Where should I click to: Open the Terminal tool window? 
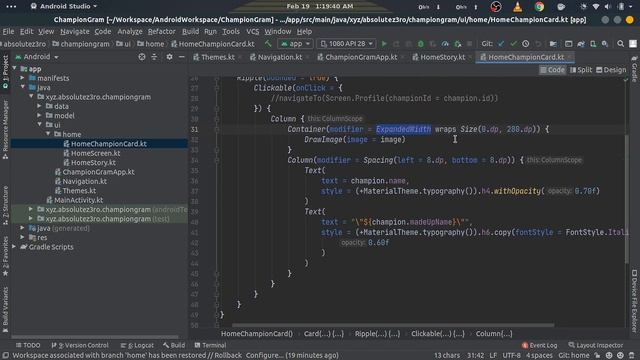pyautogui.click(x=210, y=345)
